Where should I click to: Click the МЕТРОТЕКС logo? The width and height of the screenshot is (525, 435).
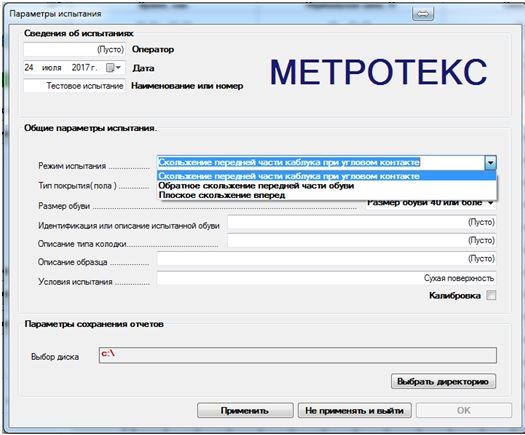point(378,72)
